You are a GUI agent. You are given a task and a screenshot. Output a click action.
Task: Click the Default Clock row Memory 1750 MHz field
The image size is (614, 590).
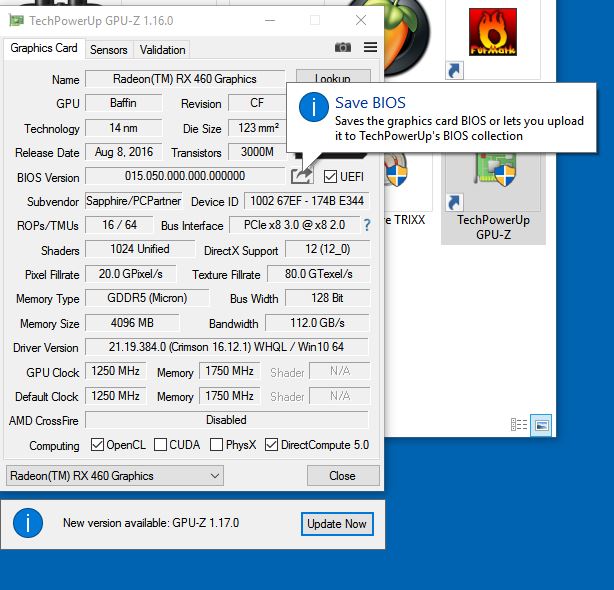pyautogui.click(x=229, y=396)
